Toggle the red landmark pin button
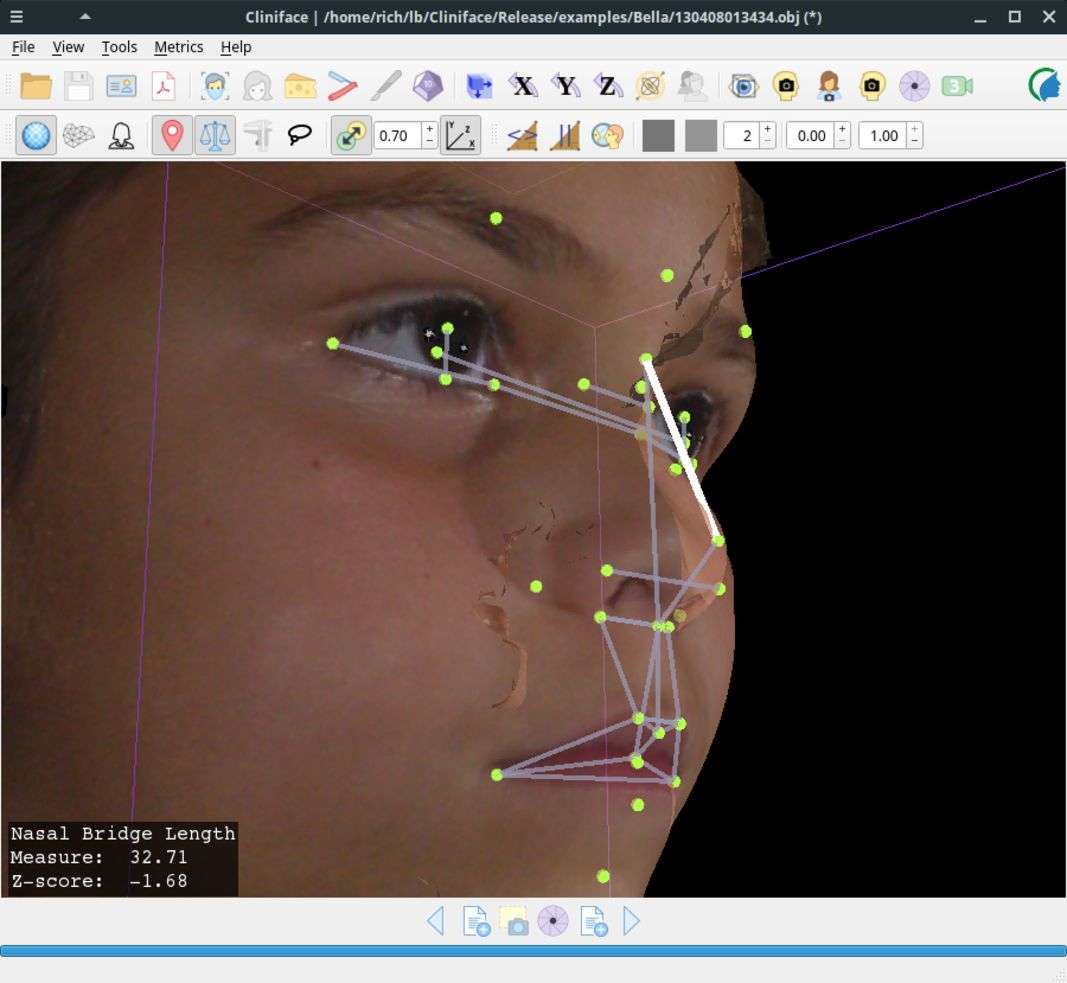 (x=172, y=135)
